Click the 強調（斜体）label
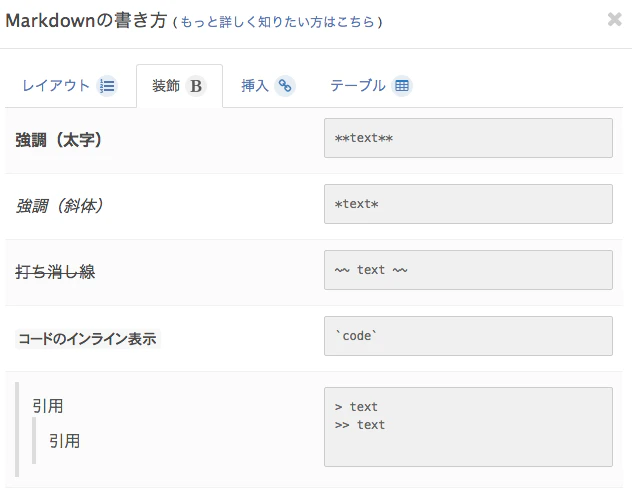The width and height of the screenshot is (632, 499). point(60,206)
